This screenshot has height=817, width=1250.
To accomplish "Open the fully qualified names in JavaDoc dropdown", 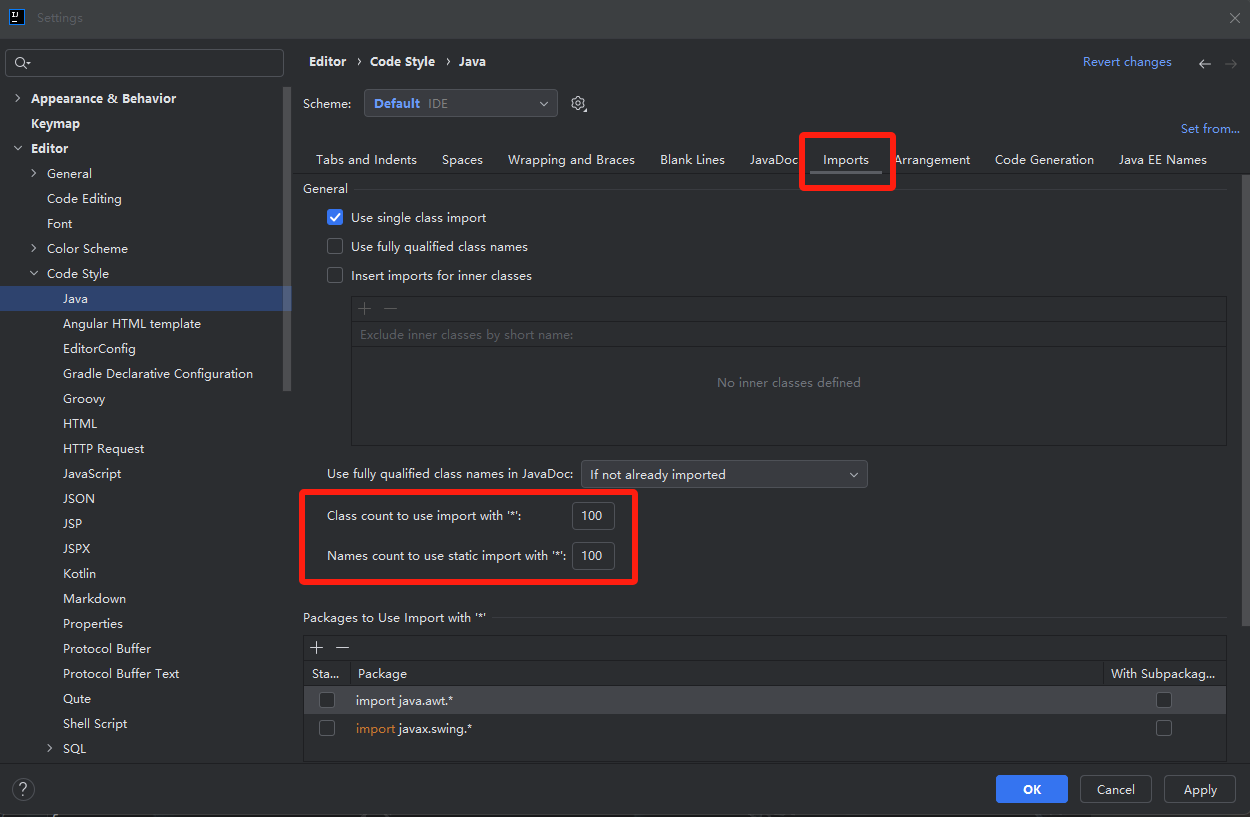I will tap(724, 474).
